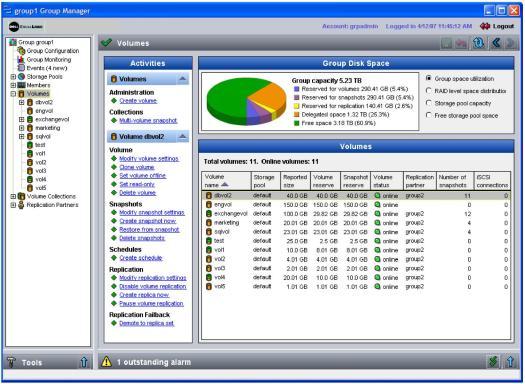
Task: Click Demote to replica set link
Action: (x=147, y=323)
